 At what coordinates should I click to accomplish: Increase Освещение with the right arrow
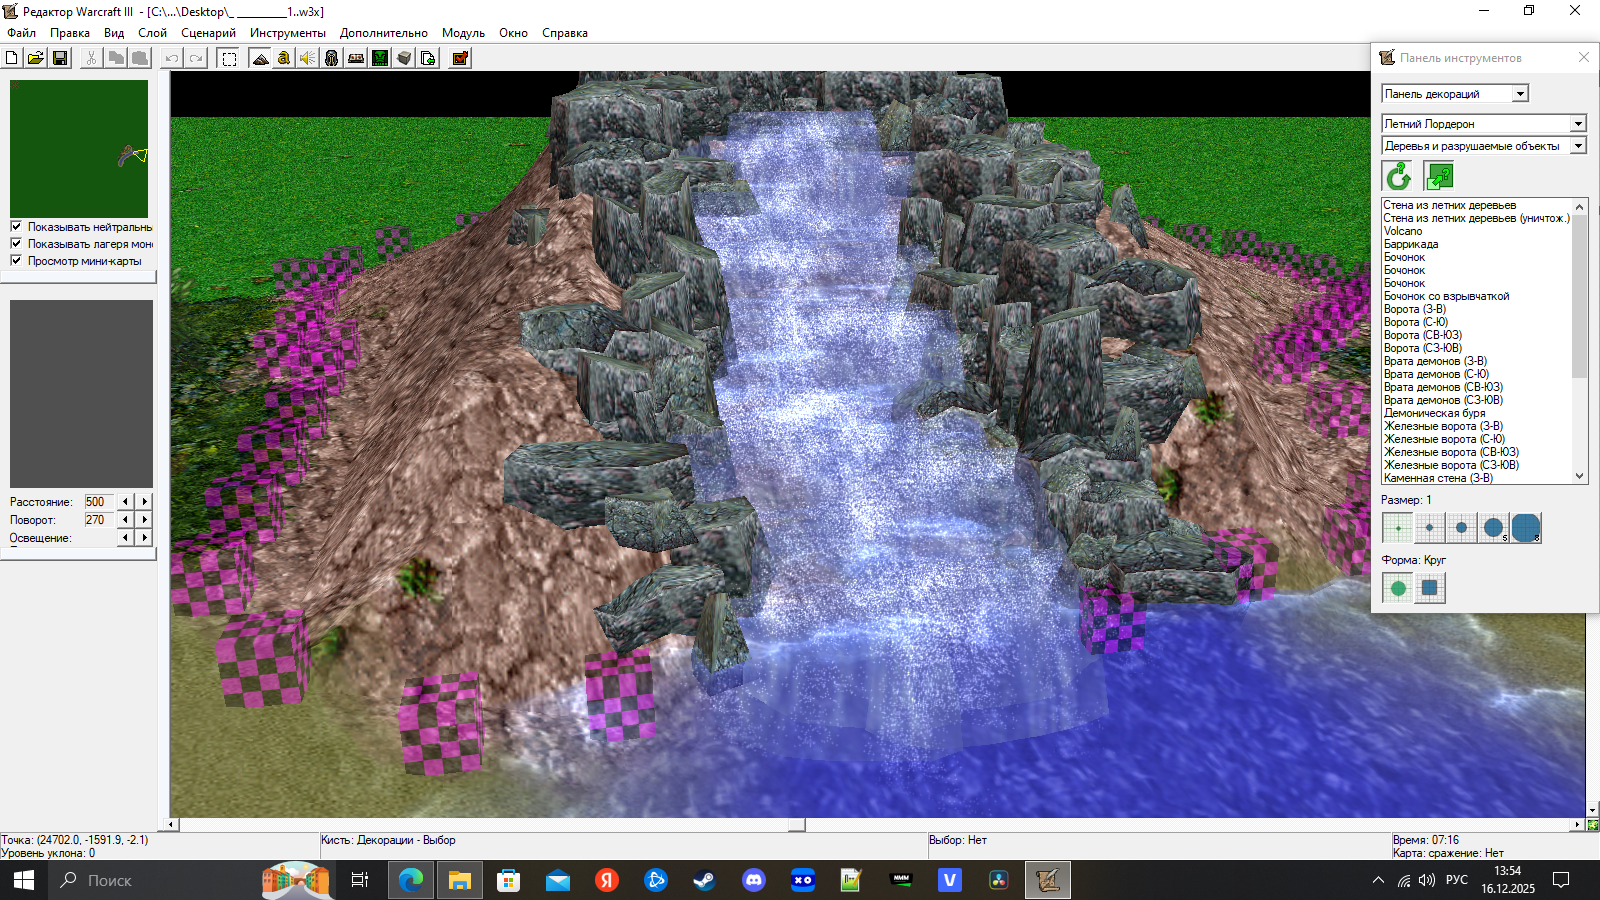[145, 538]
